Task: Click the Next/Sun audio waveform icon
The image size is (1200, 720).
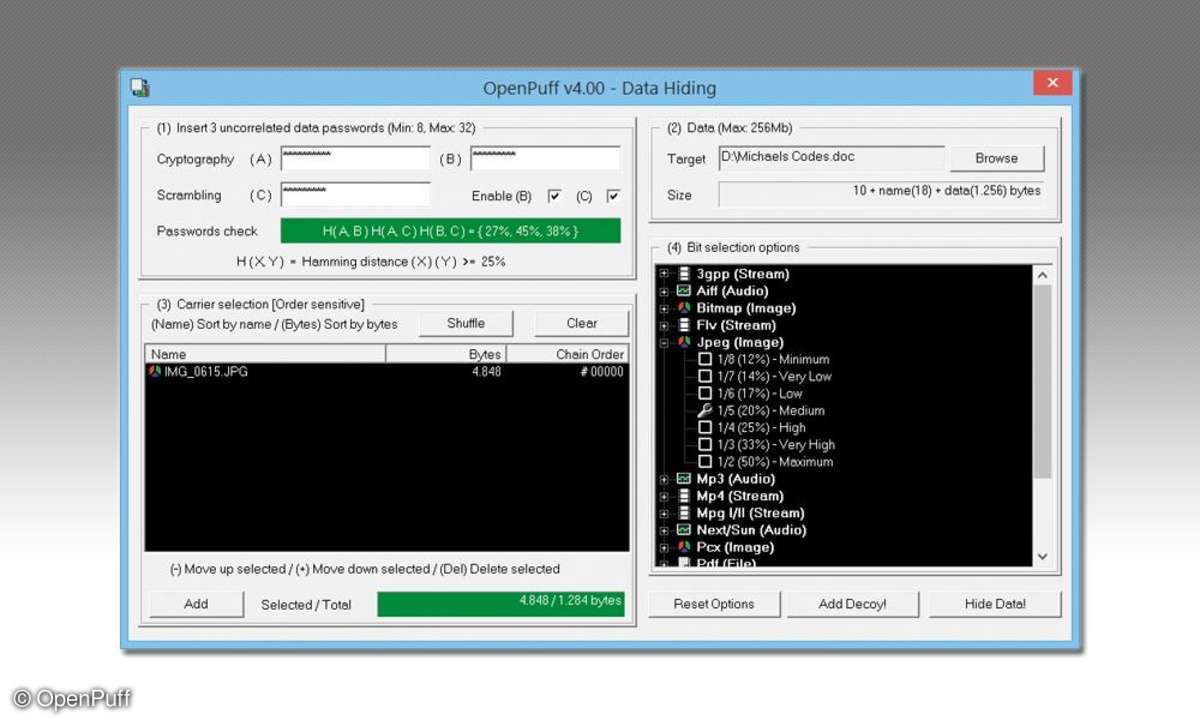Action: [684, 530]
